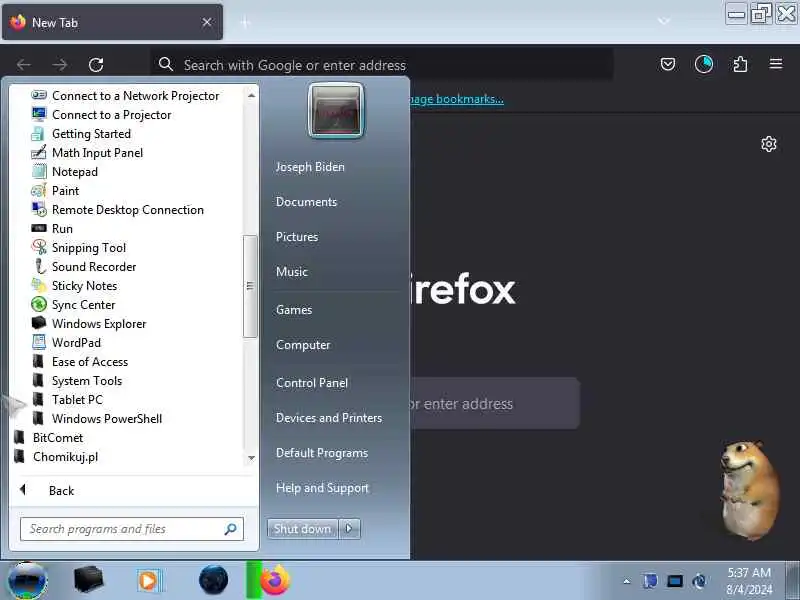Expand the BitComet program folder

(48, 438)
